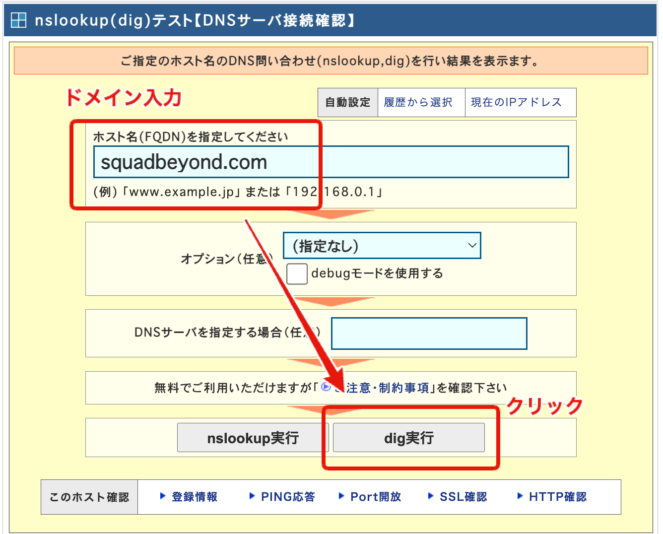Click the blue triangle before HTTP確認
The image size is (663, 534).
520,496
